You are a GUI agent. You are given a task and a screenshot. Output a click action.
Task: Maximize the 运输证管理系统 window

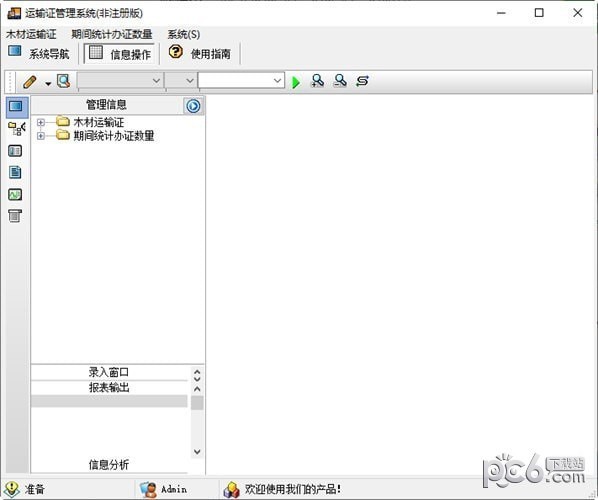[x=539, y=13]
